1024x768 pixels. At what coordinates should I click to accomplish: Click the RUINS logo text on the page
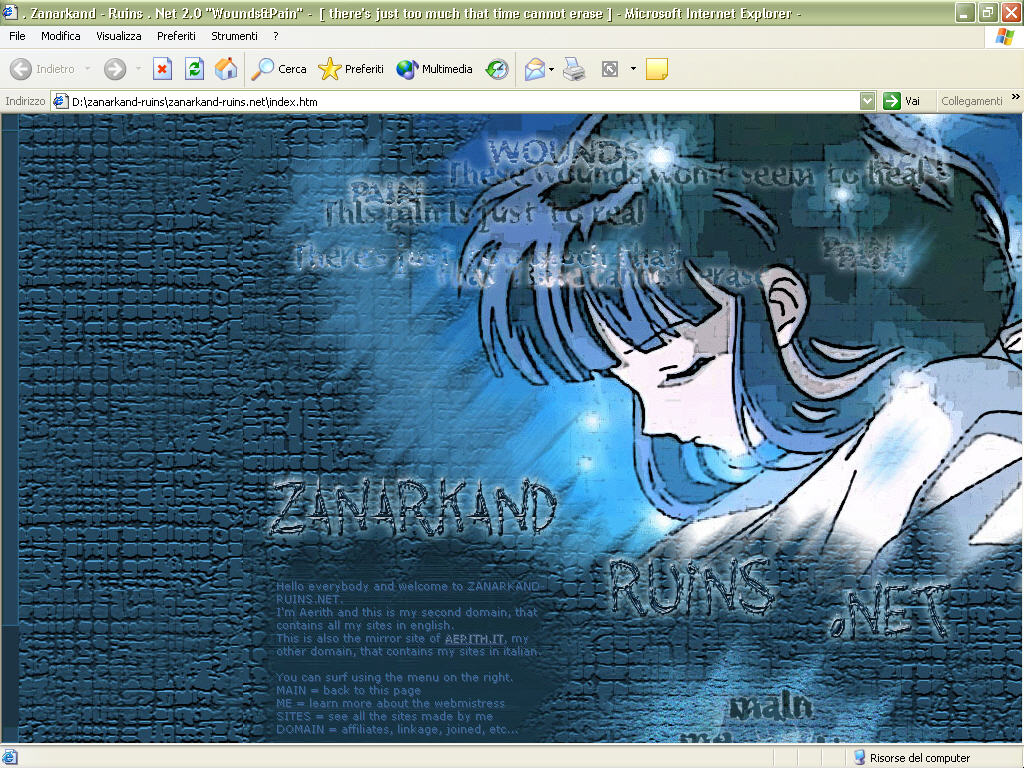click(x=692, y=588)
